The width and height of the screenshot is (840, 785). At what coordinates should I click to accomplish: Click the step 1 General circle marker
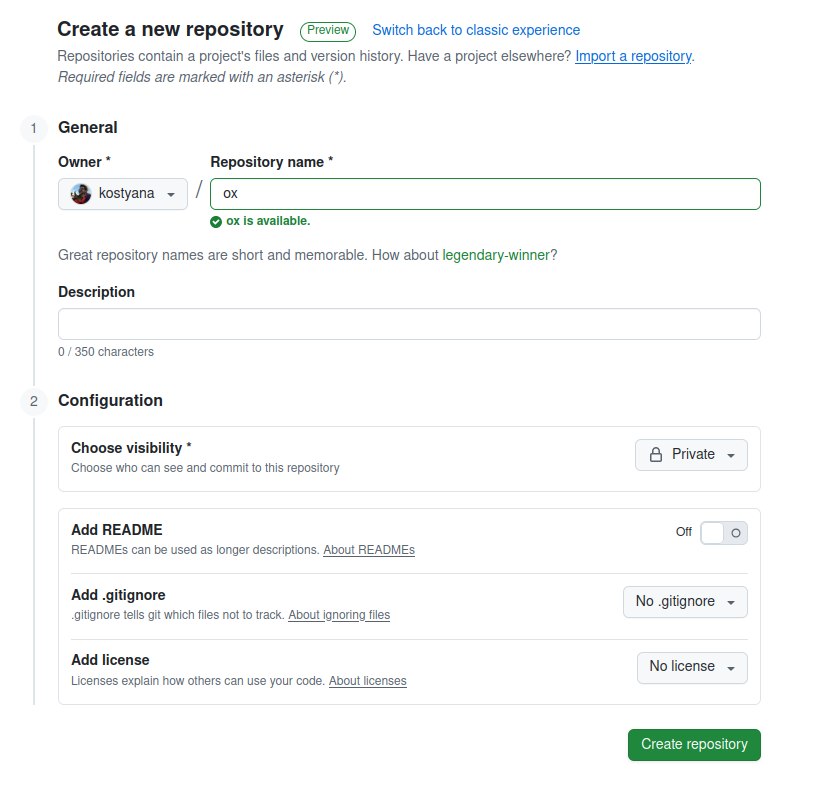coord(33,128)
